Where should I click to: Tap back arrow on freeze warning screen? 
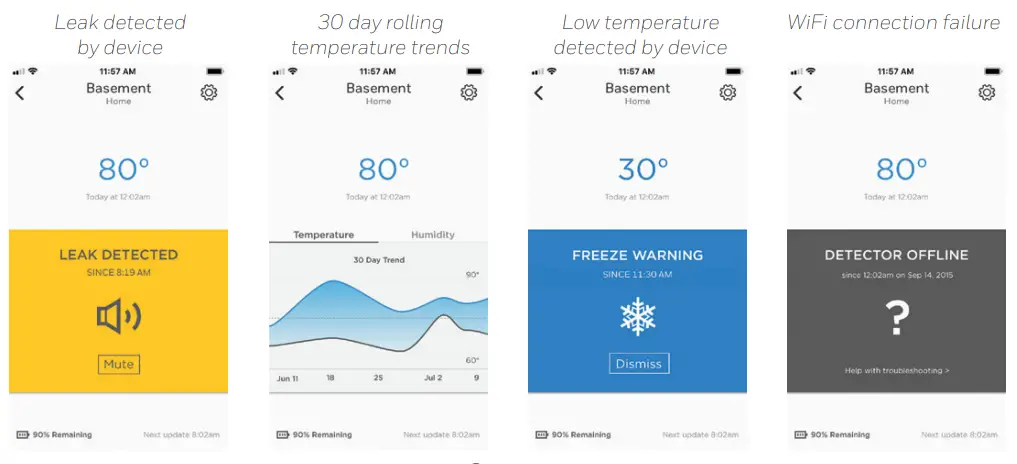(x=538, y=93)
